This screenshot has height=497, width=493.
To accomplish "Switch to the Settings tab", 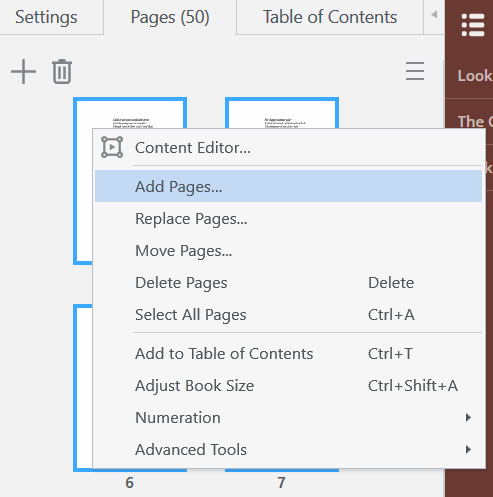I will click(x=46, y=17).
